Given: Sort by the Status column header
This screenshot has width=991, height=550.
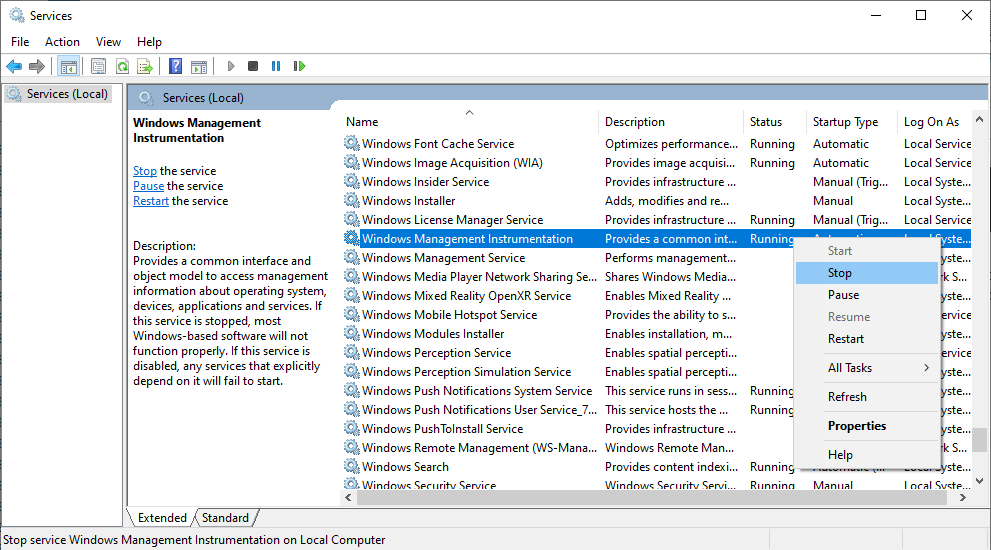Looking at the screenshot, I should [775, 122].
